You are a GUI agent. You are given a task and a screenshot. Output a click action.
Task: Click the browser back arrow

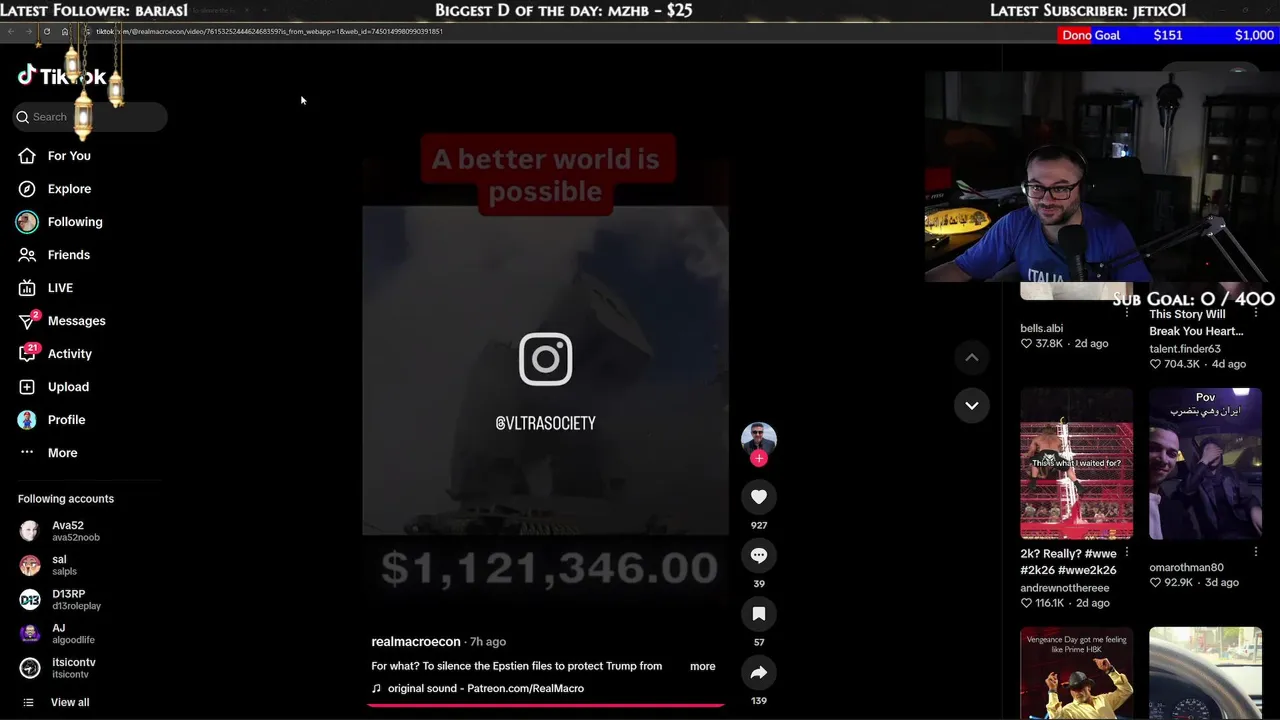point(11,32)
